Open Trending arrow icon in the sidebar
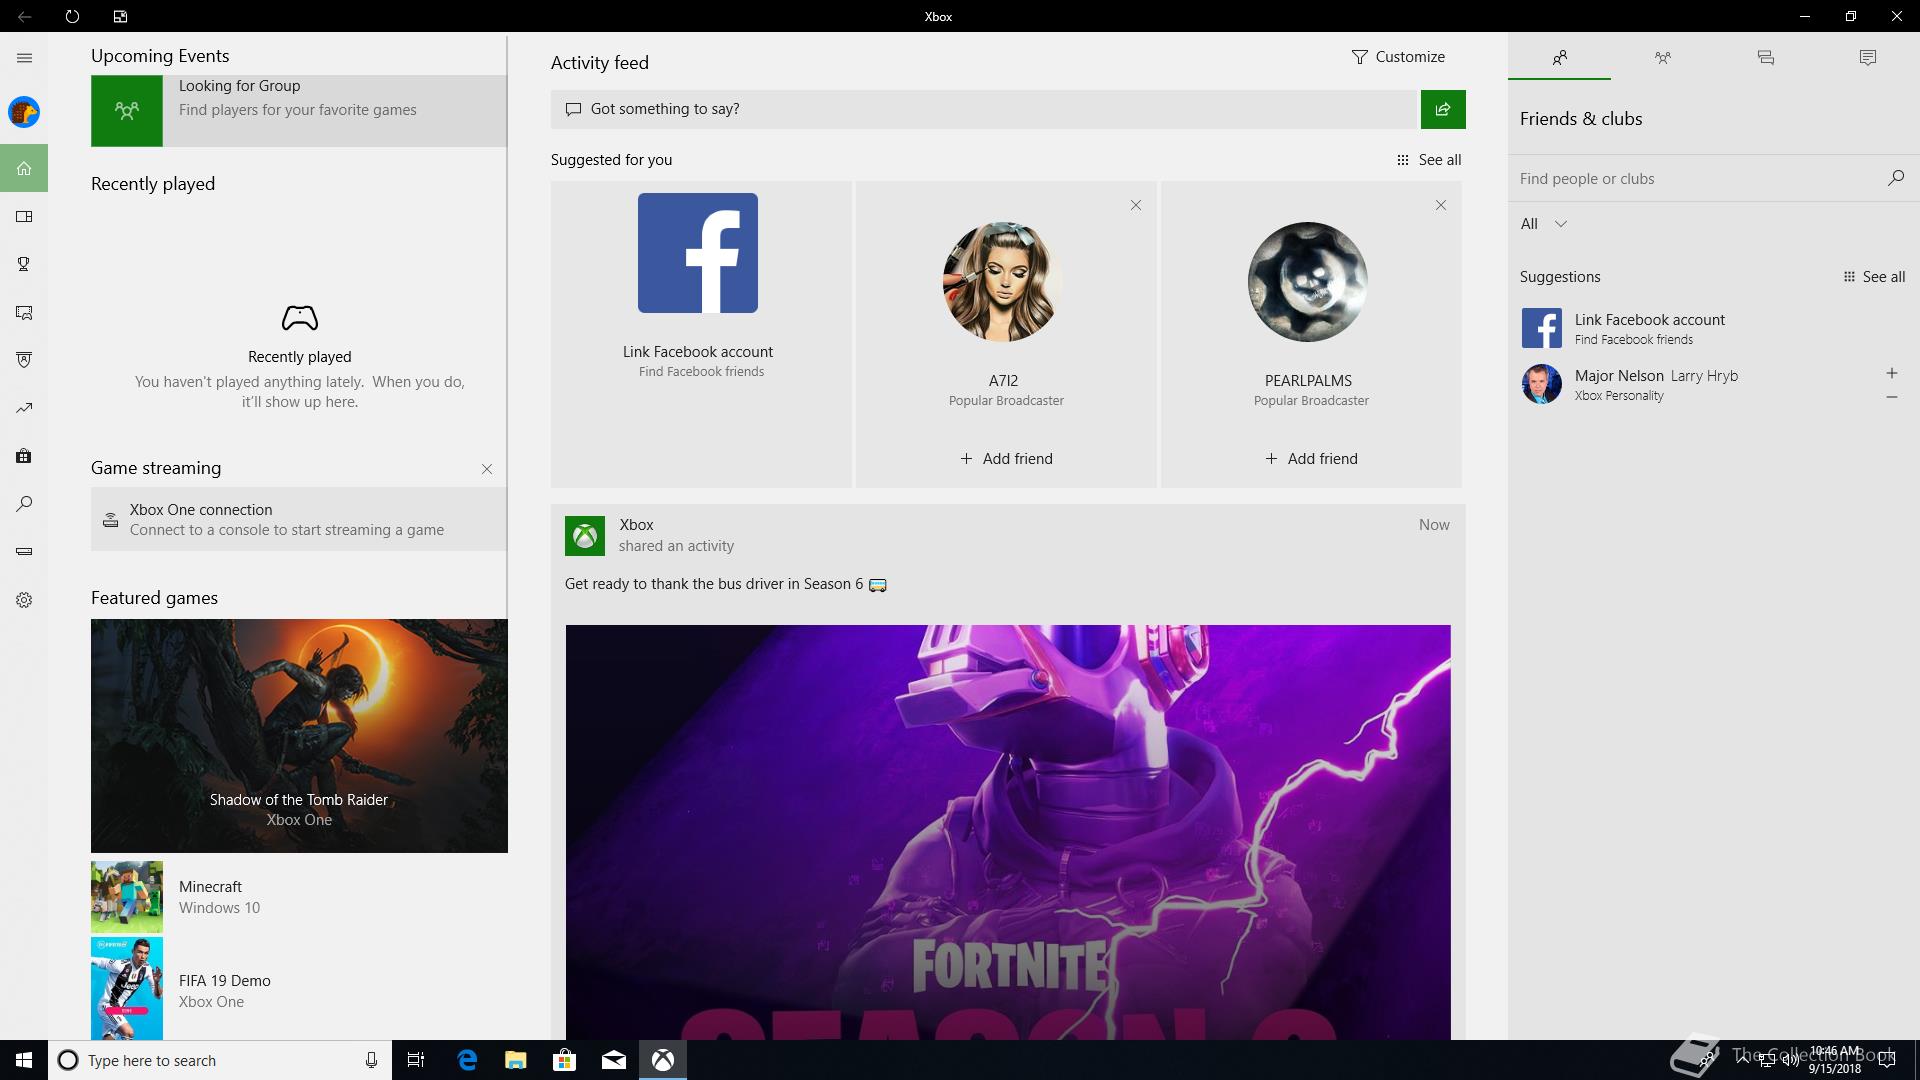This screenshot has width=1920, height=1080. pos(24,408)
